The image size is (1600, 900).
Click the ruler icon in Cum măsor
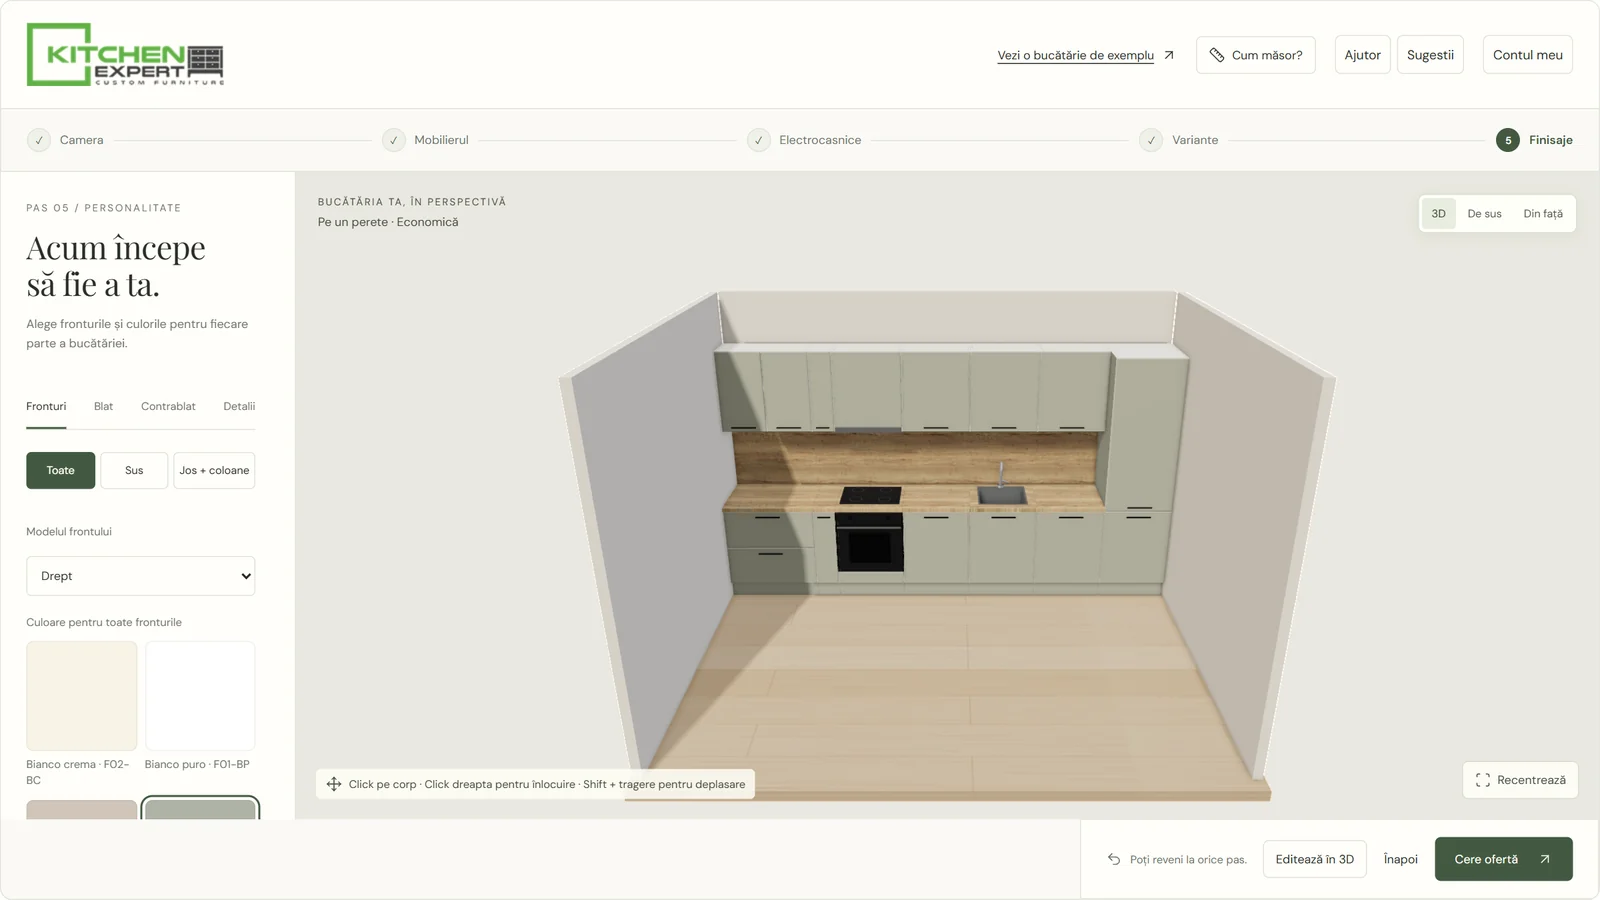click(1217, 55)
